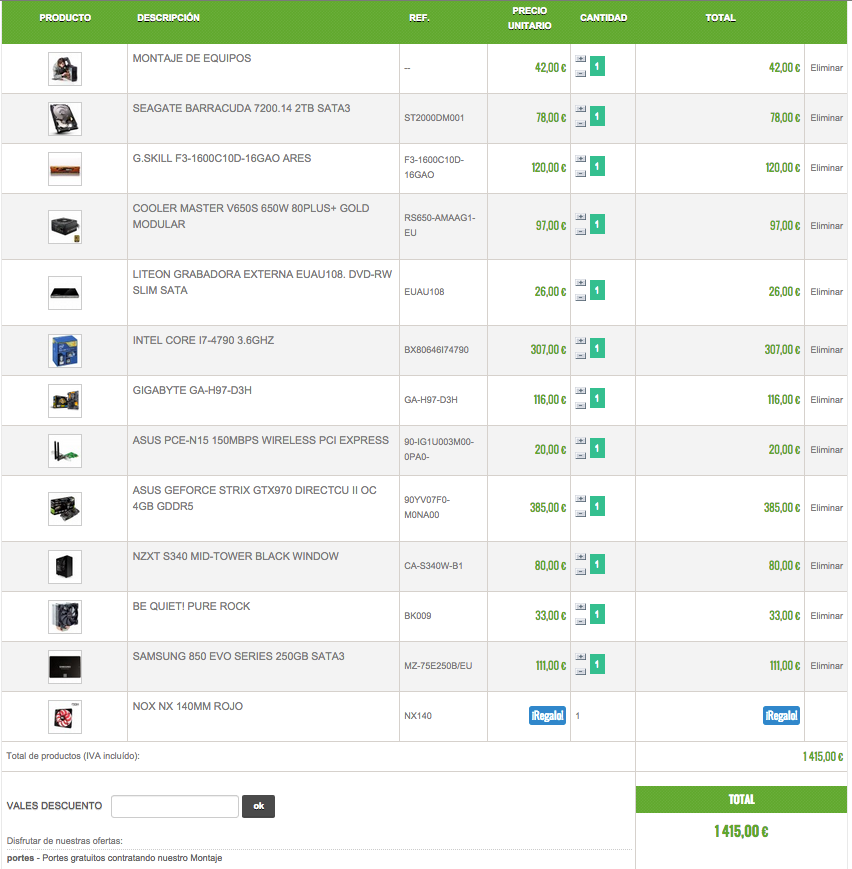Screen dimensions: 852x869
Task: Open G.Skill Ares RAM thumbnail
Action: coord(65,169)
